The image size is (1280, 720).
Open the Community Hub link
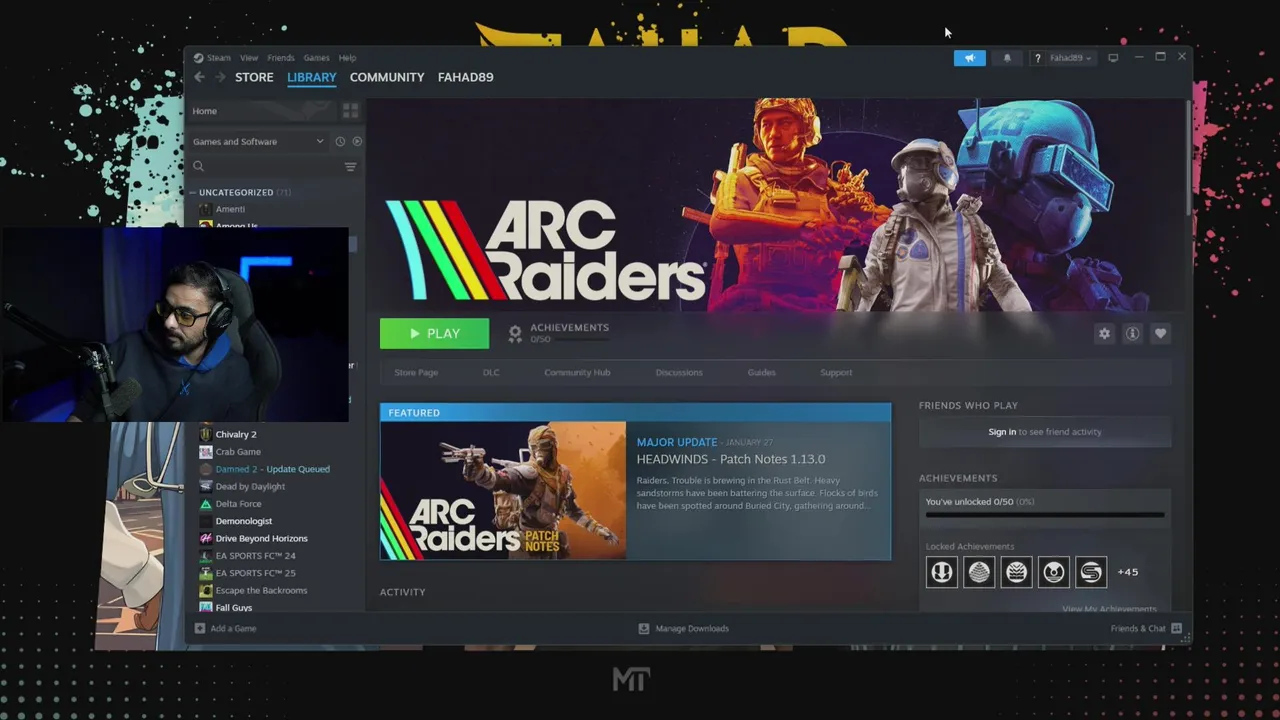[577, 372]
